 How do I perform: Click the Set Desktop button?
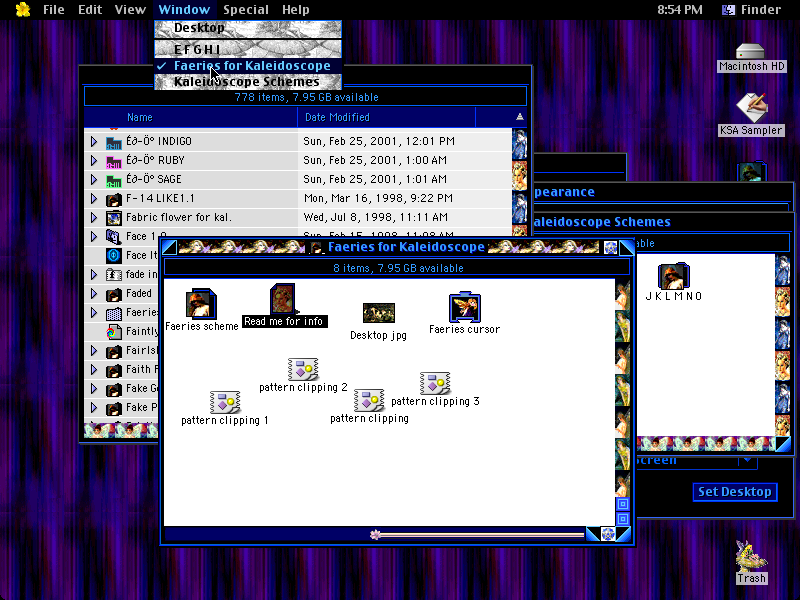tap(735, 492)
